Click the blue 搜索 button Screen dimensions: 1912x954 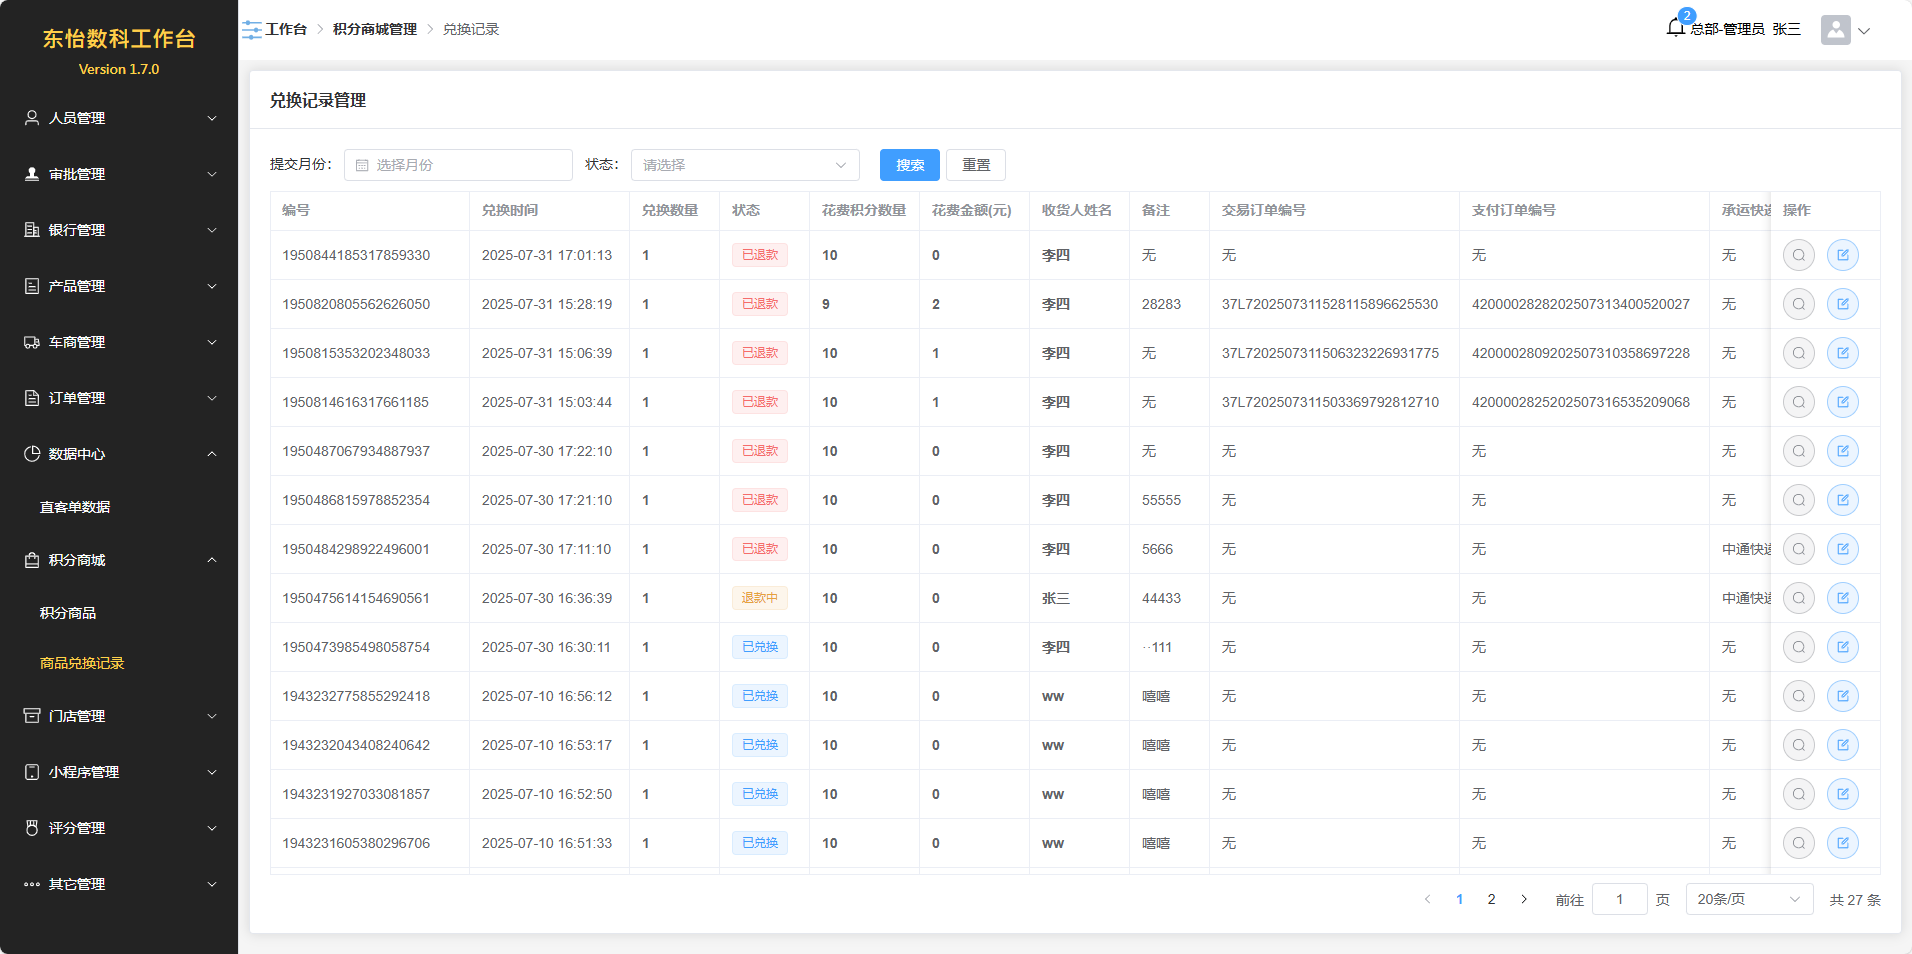[x=909, y=165]
